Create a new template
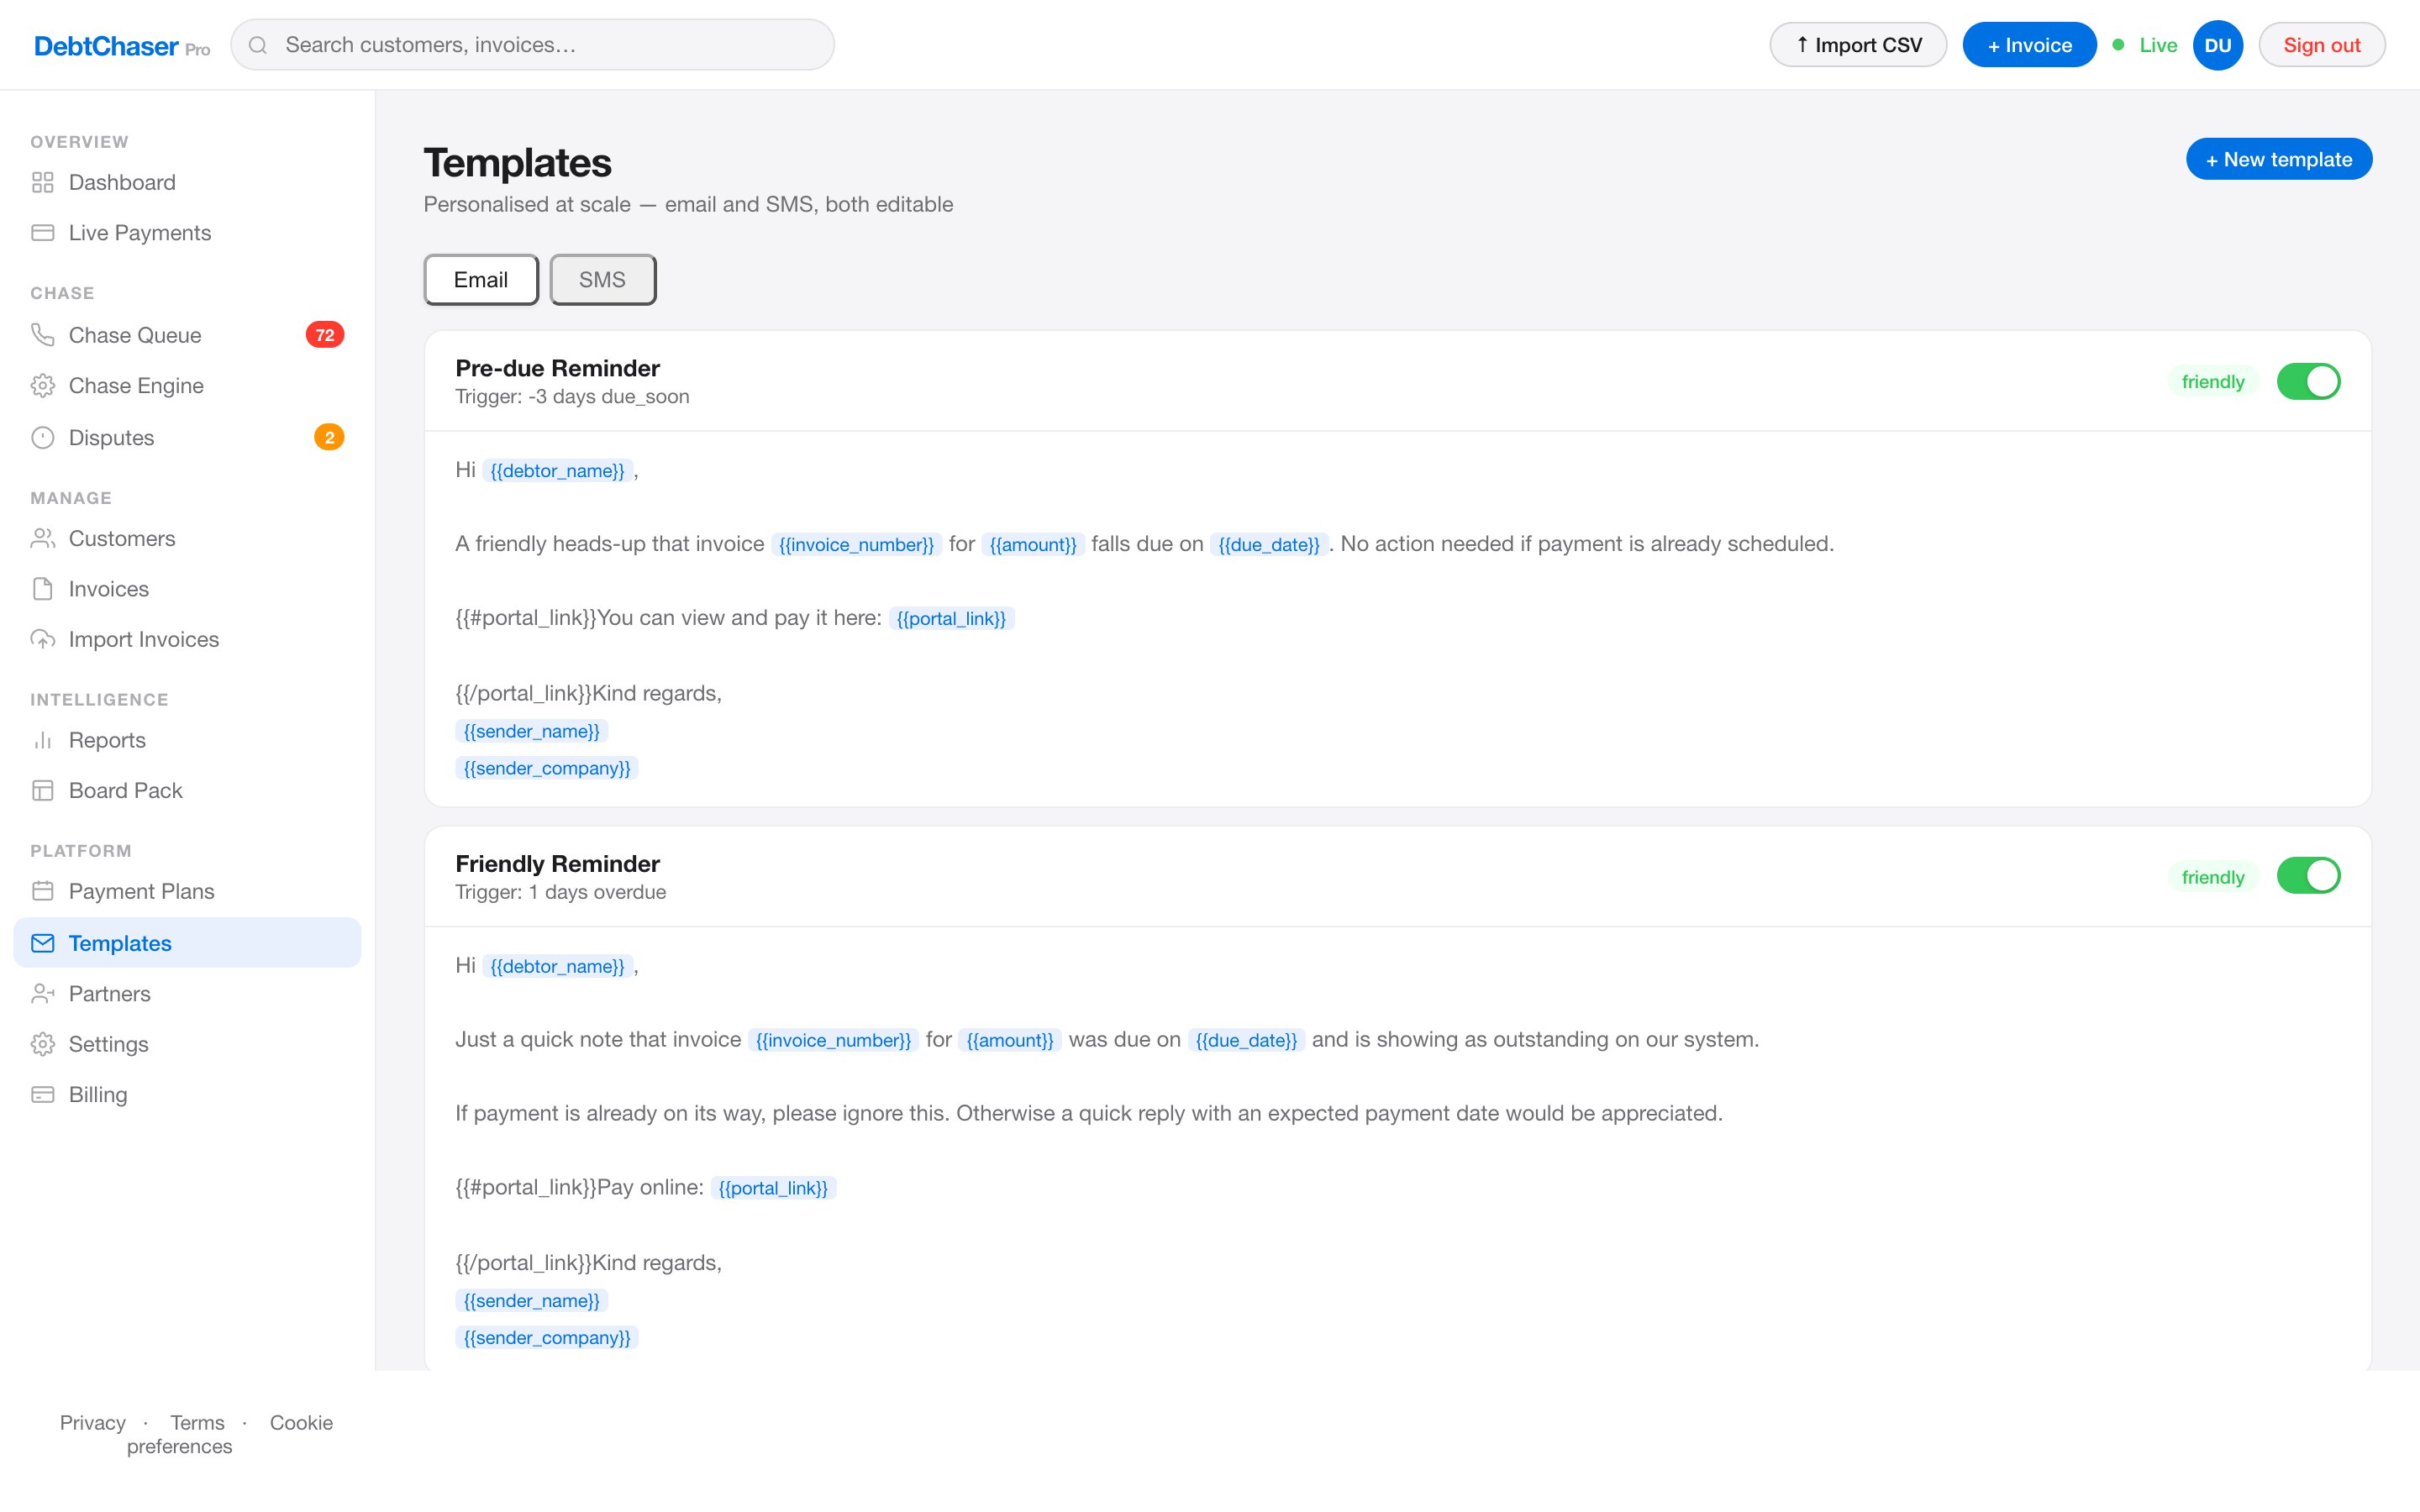Viewport: 2420px width, 1512px height. click(2278, 159)
